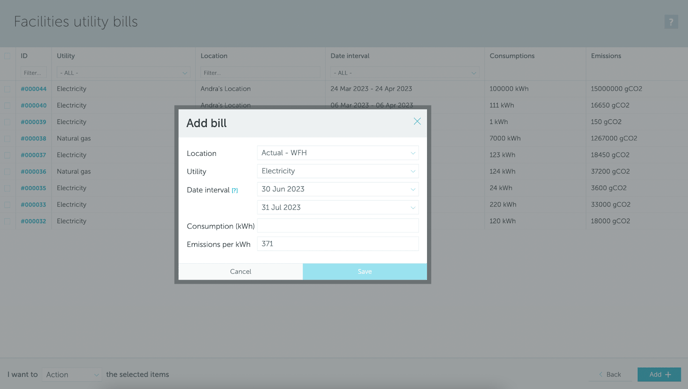Open bill #000038 link
The height and width of the screenshot is (389, 688).
33,139
